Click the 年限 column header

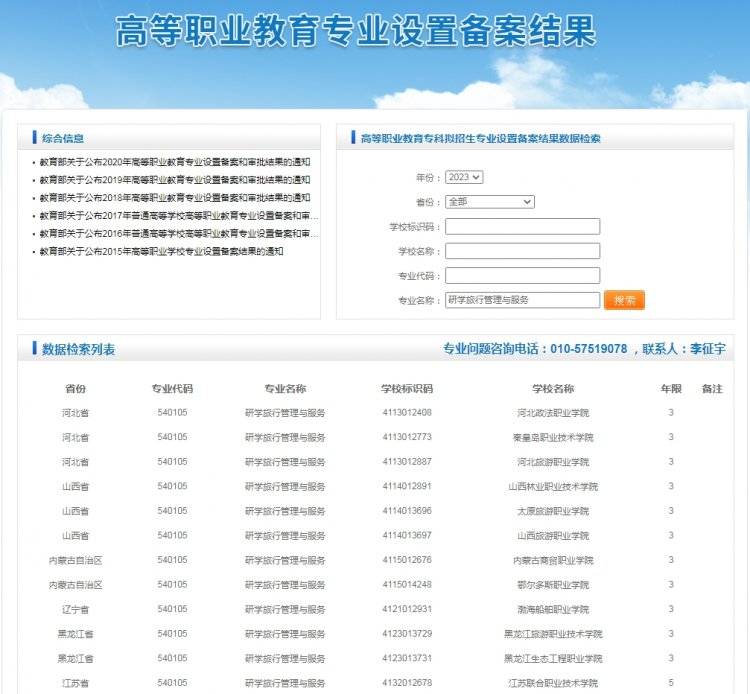tap(671, 389)
